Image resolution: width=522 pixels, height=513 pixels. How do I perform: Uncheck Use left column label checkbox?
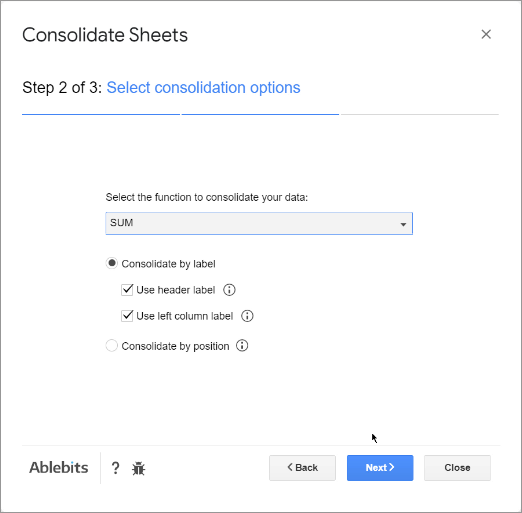coord(127,316)
